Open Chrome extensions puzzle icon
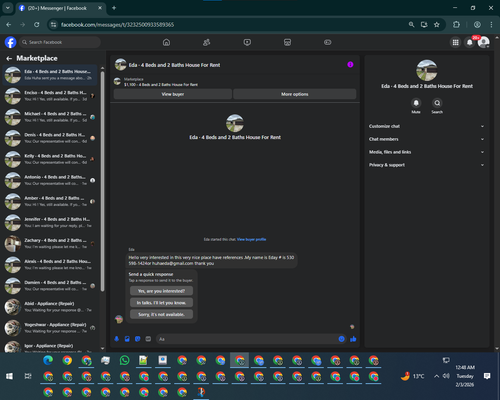500x400 pixels. point(456,25)
